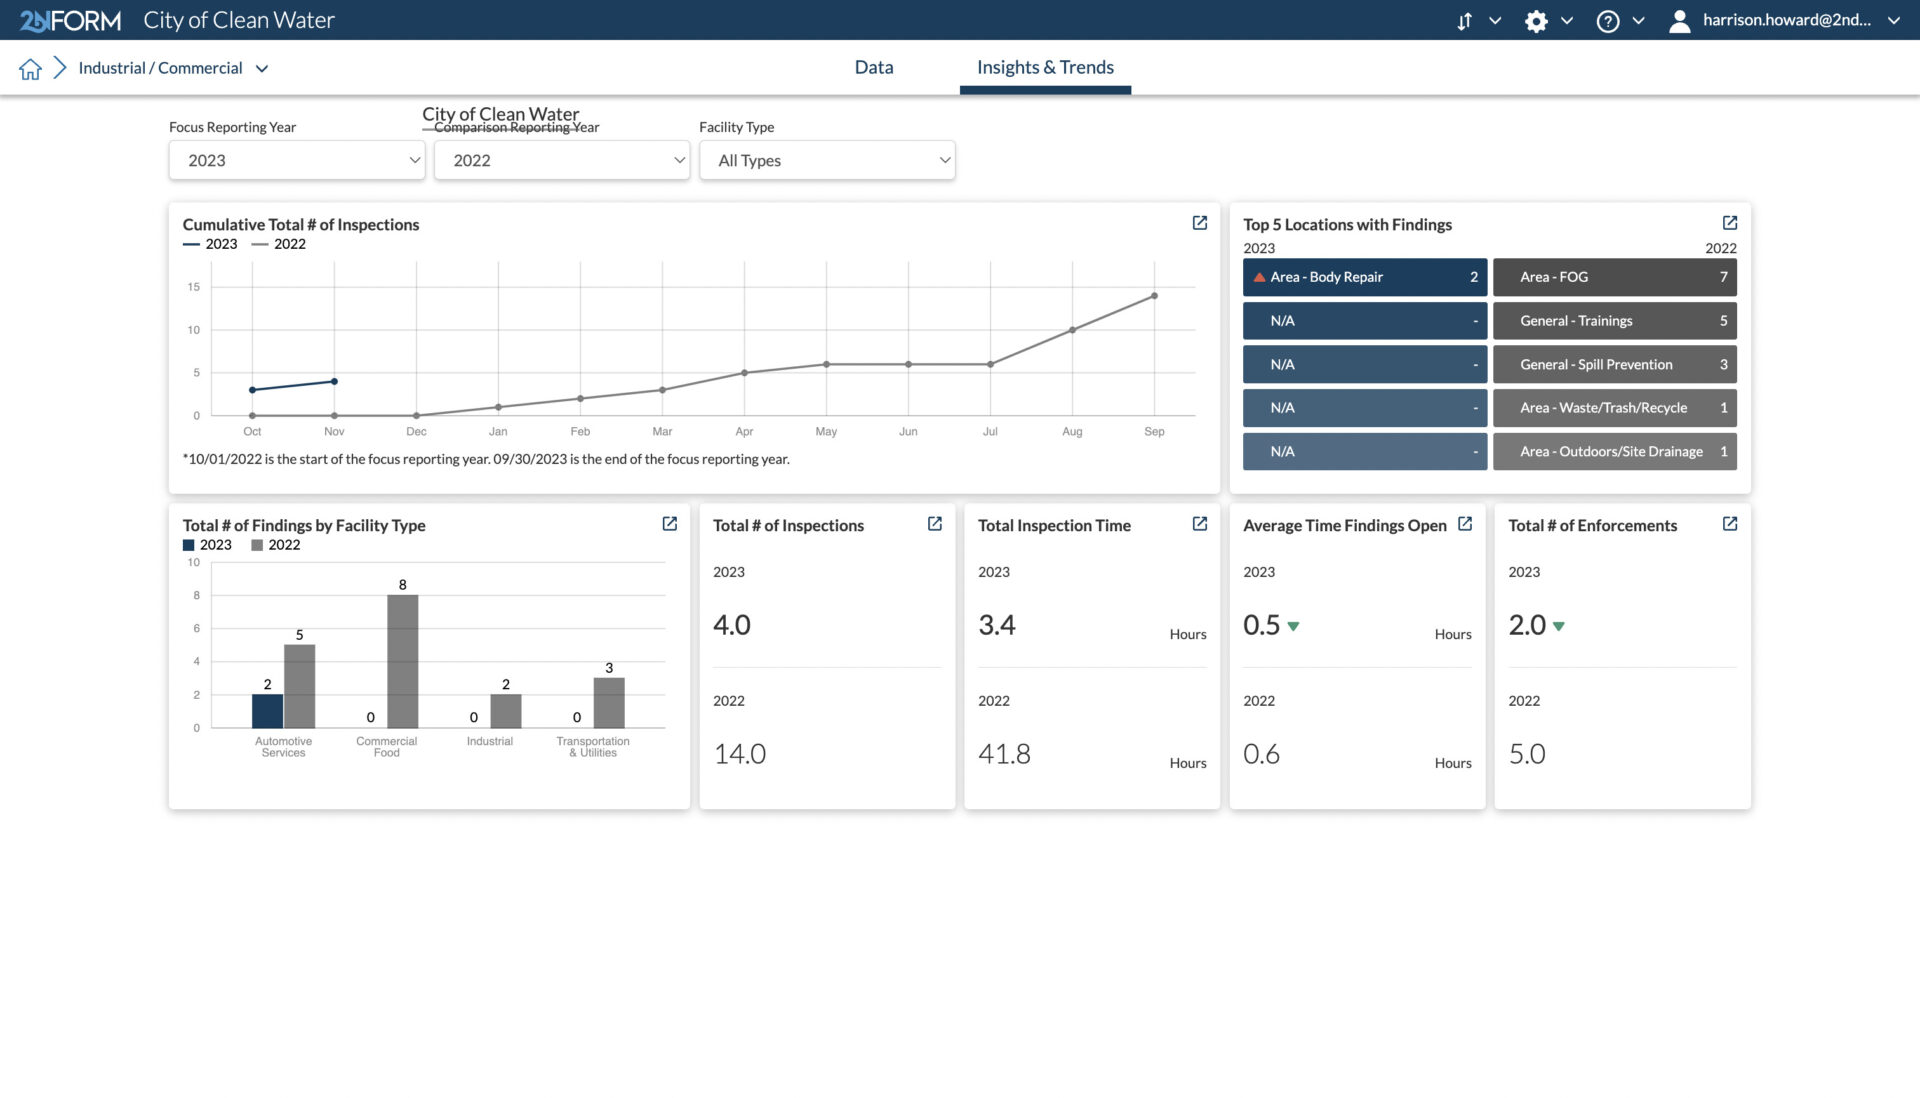Click the user account email in top navigation

pos(1788,20)
